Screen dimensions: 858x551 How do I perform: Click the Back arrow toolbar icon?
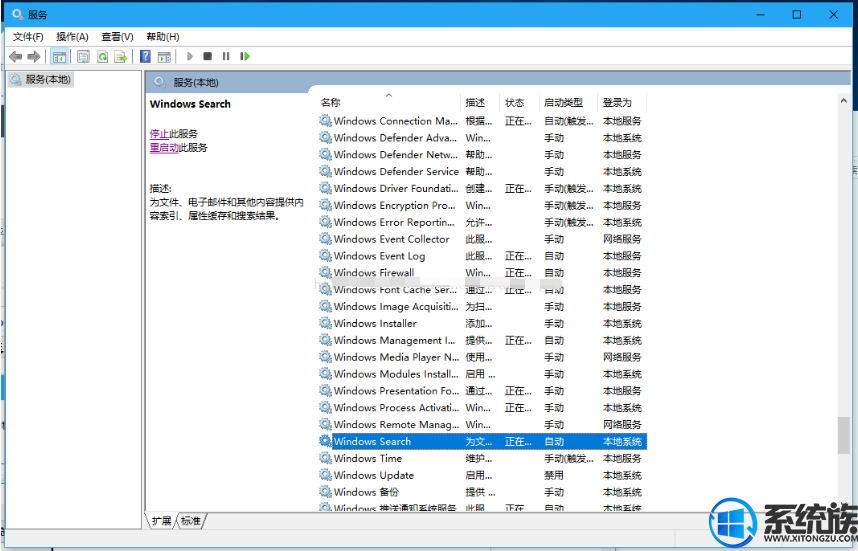pos(16,56)
